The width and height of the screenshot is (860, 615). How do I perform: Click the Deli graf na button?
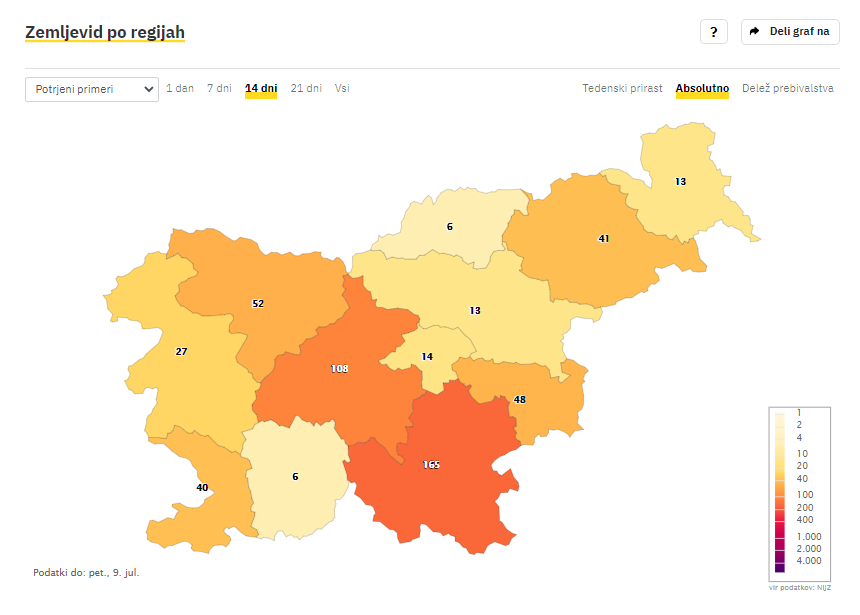pos(790,32)
